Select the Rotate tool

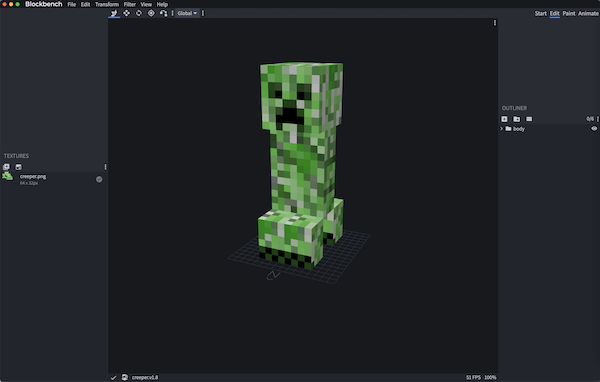[139, 13]
